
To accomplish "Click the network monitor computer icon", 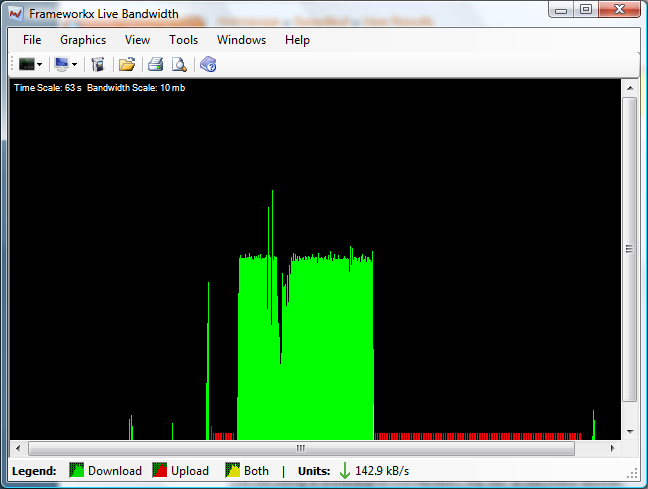I will [61, 65].
